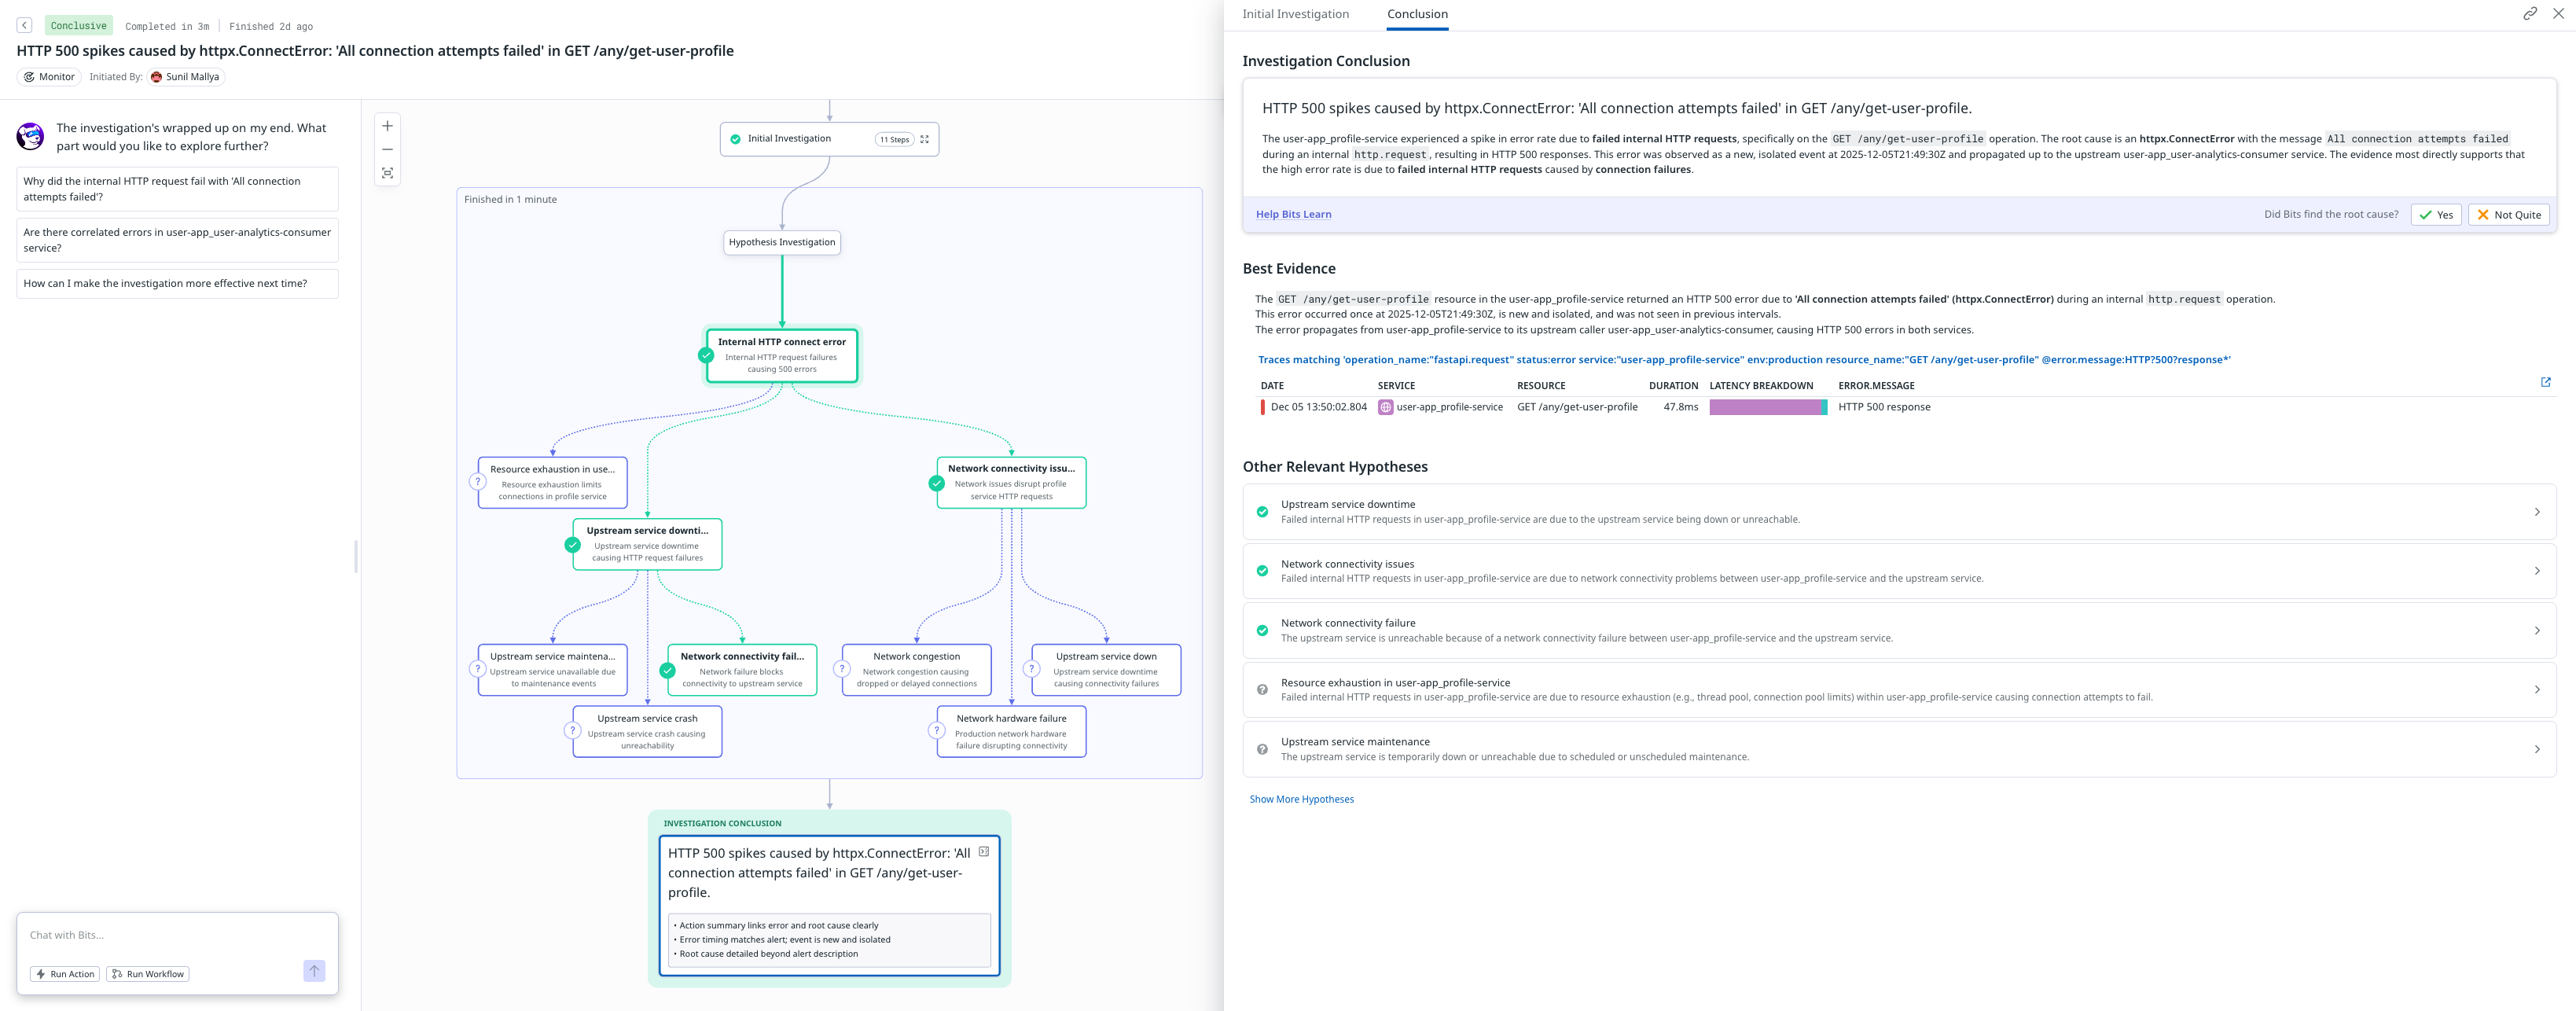Click the back arrow icon beside Conclusive

(25, 25)
